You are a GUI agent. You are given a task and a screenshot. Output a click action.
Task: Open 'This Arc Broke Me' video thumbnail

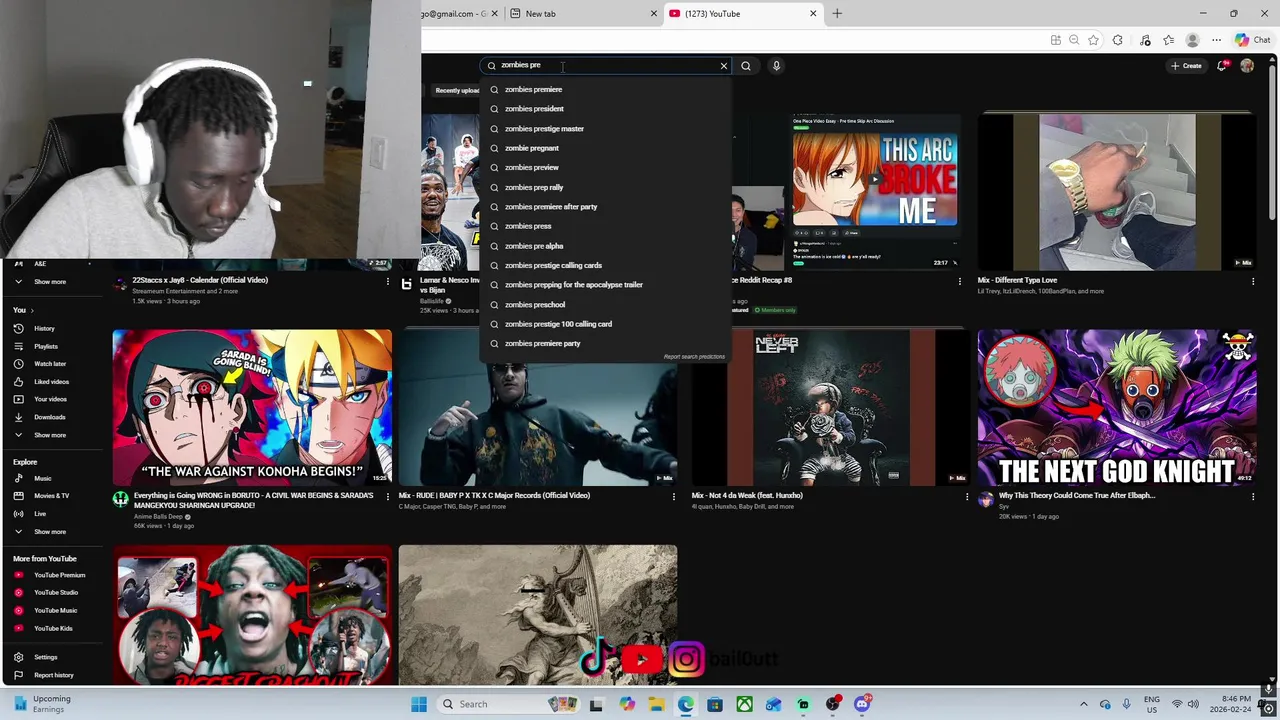875,192
